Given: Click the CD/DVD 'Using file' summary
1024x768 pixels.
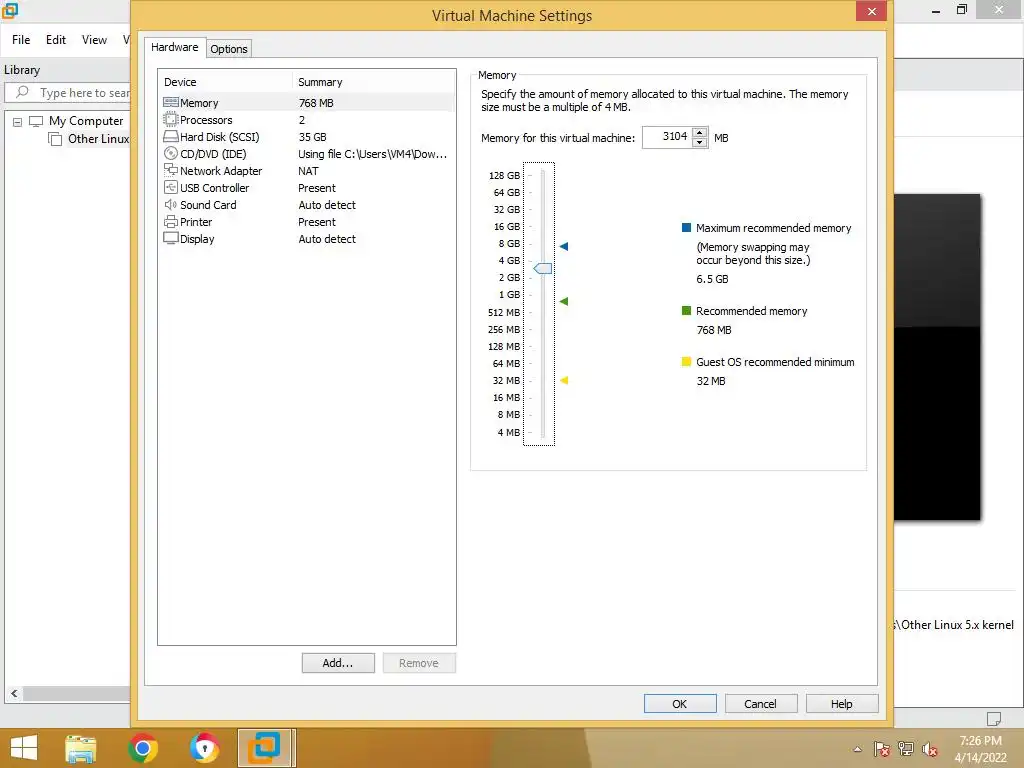Looking at the screenshot, I should 372,154.
